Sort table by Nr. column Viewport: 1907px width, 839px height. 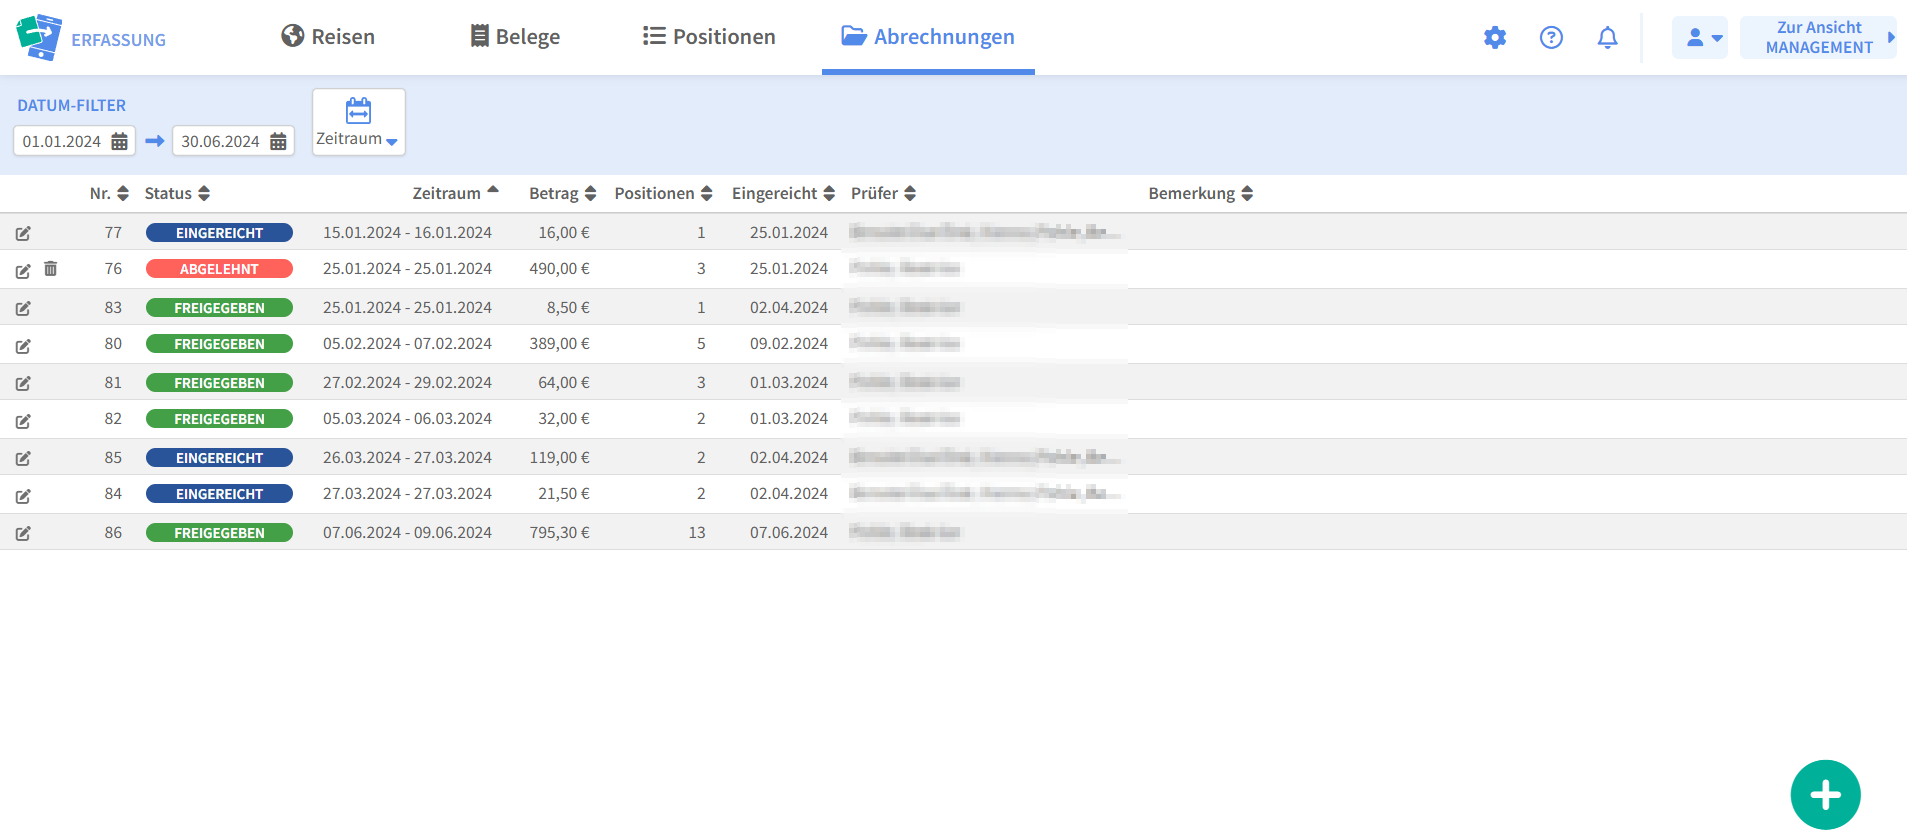[109, 193]
